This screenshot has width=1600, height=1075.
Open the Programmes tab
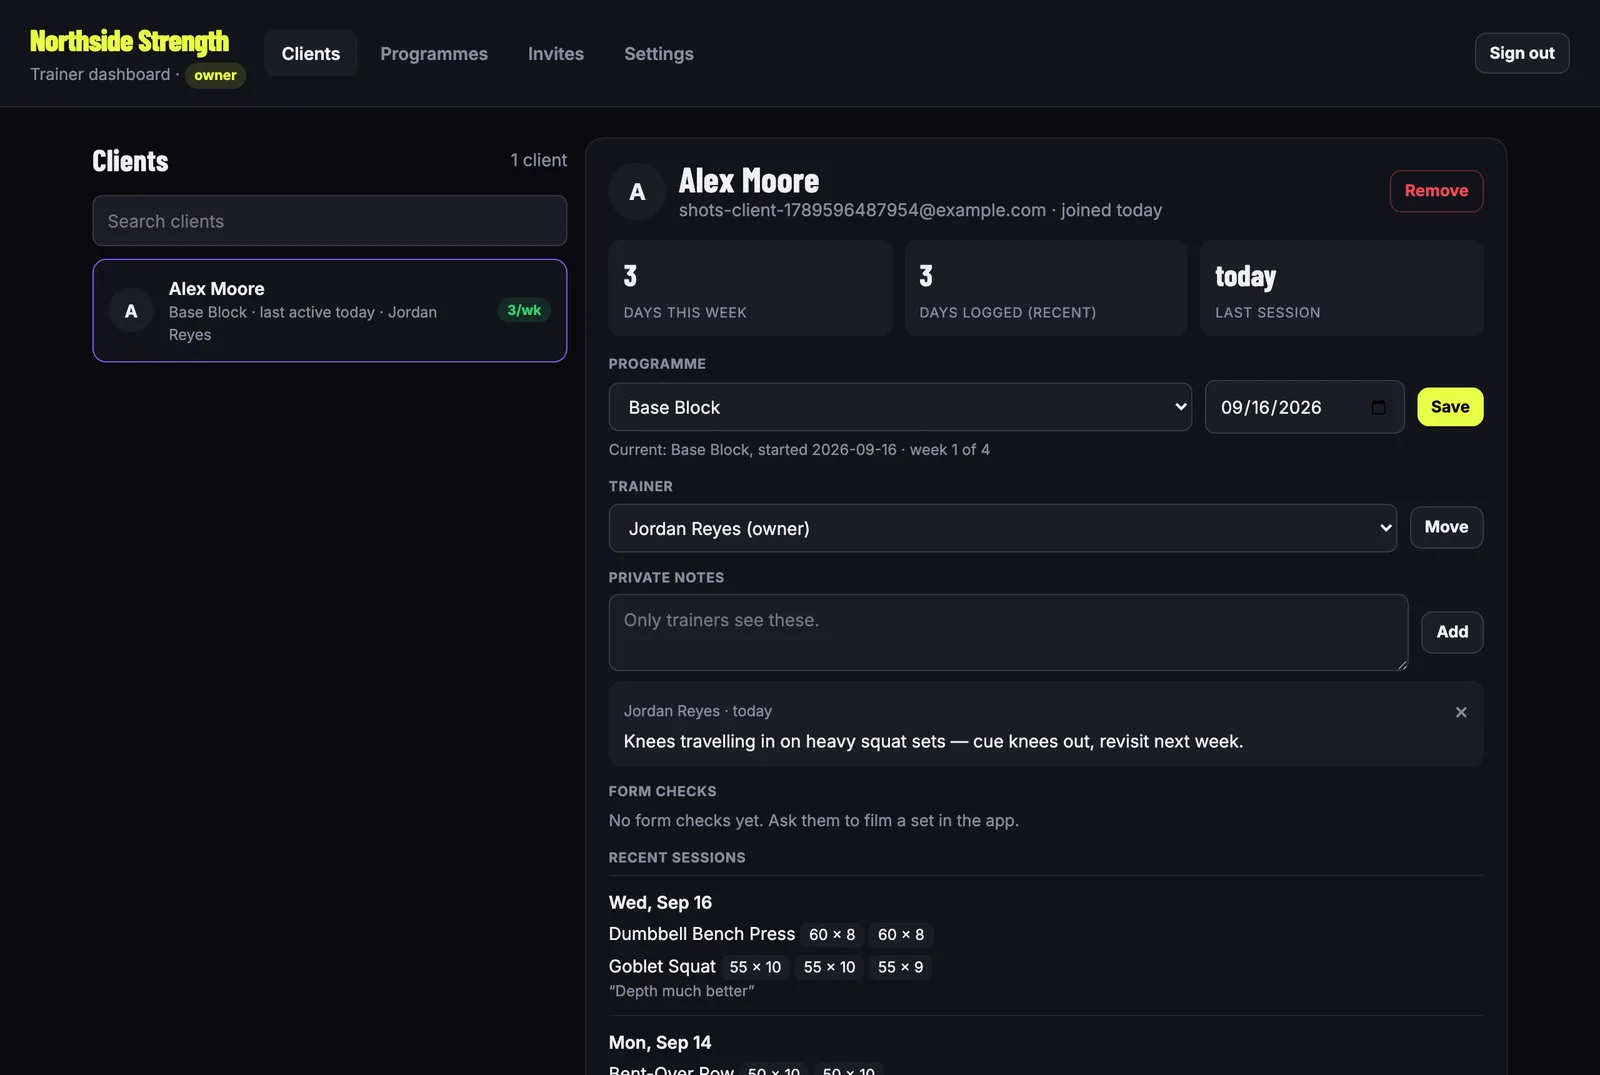click(434, 53)
